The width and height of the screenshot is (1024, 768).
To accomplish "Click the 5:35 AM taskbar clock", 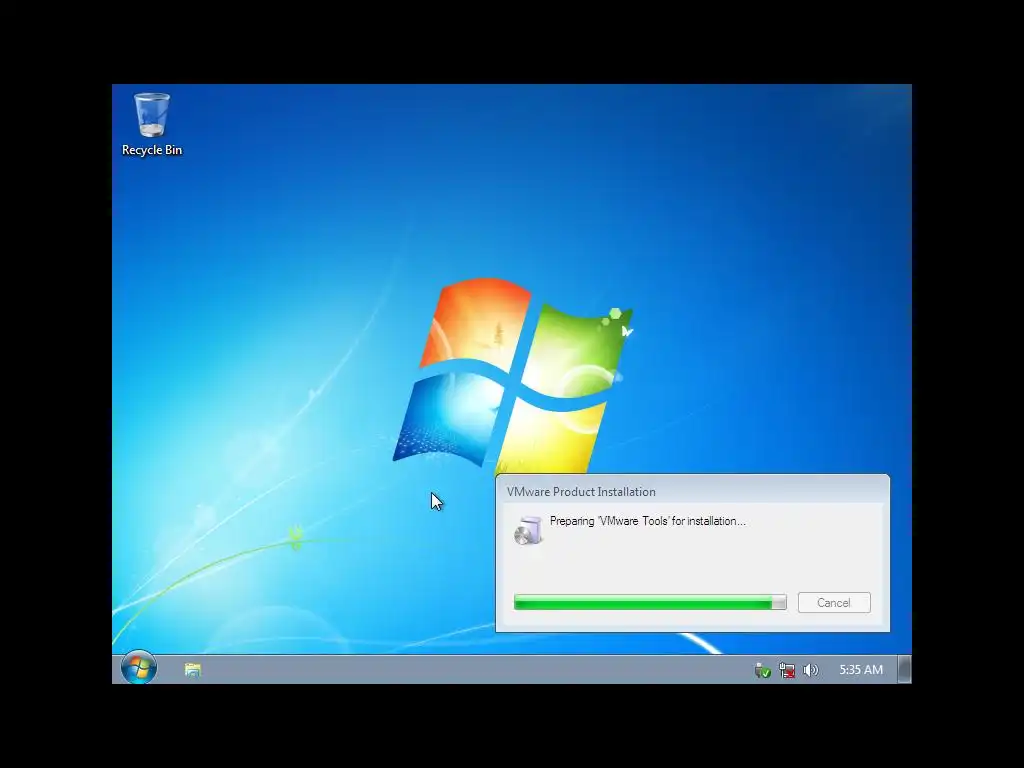I will 861,670.
